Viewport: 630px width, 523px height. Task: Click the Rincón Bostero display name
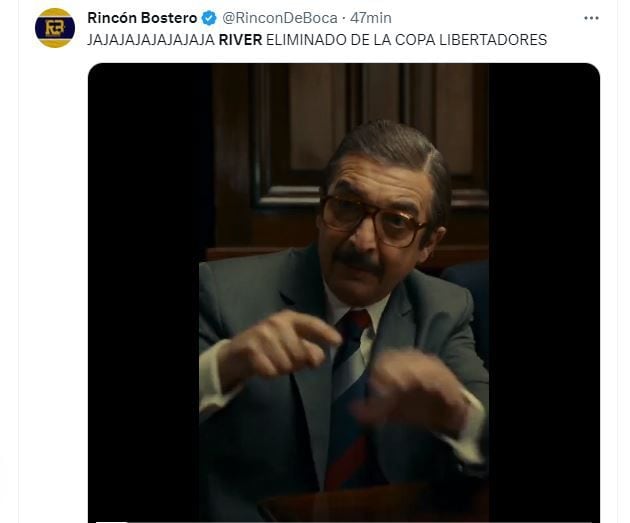coord(142,18)
